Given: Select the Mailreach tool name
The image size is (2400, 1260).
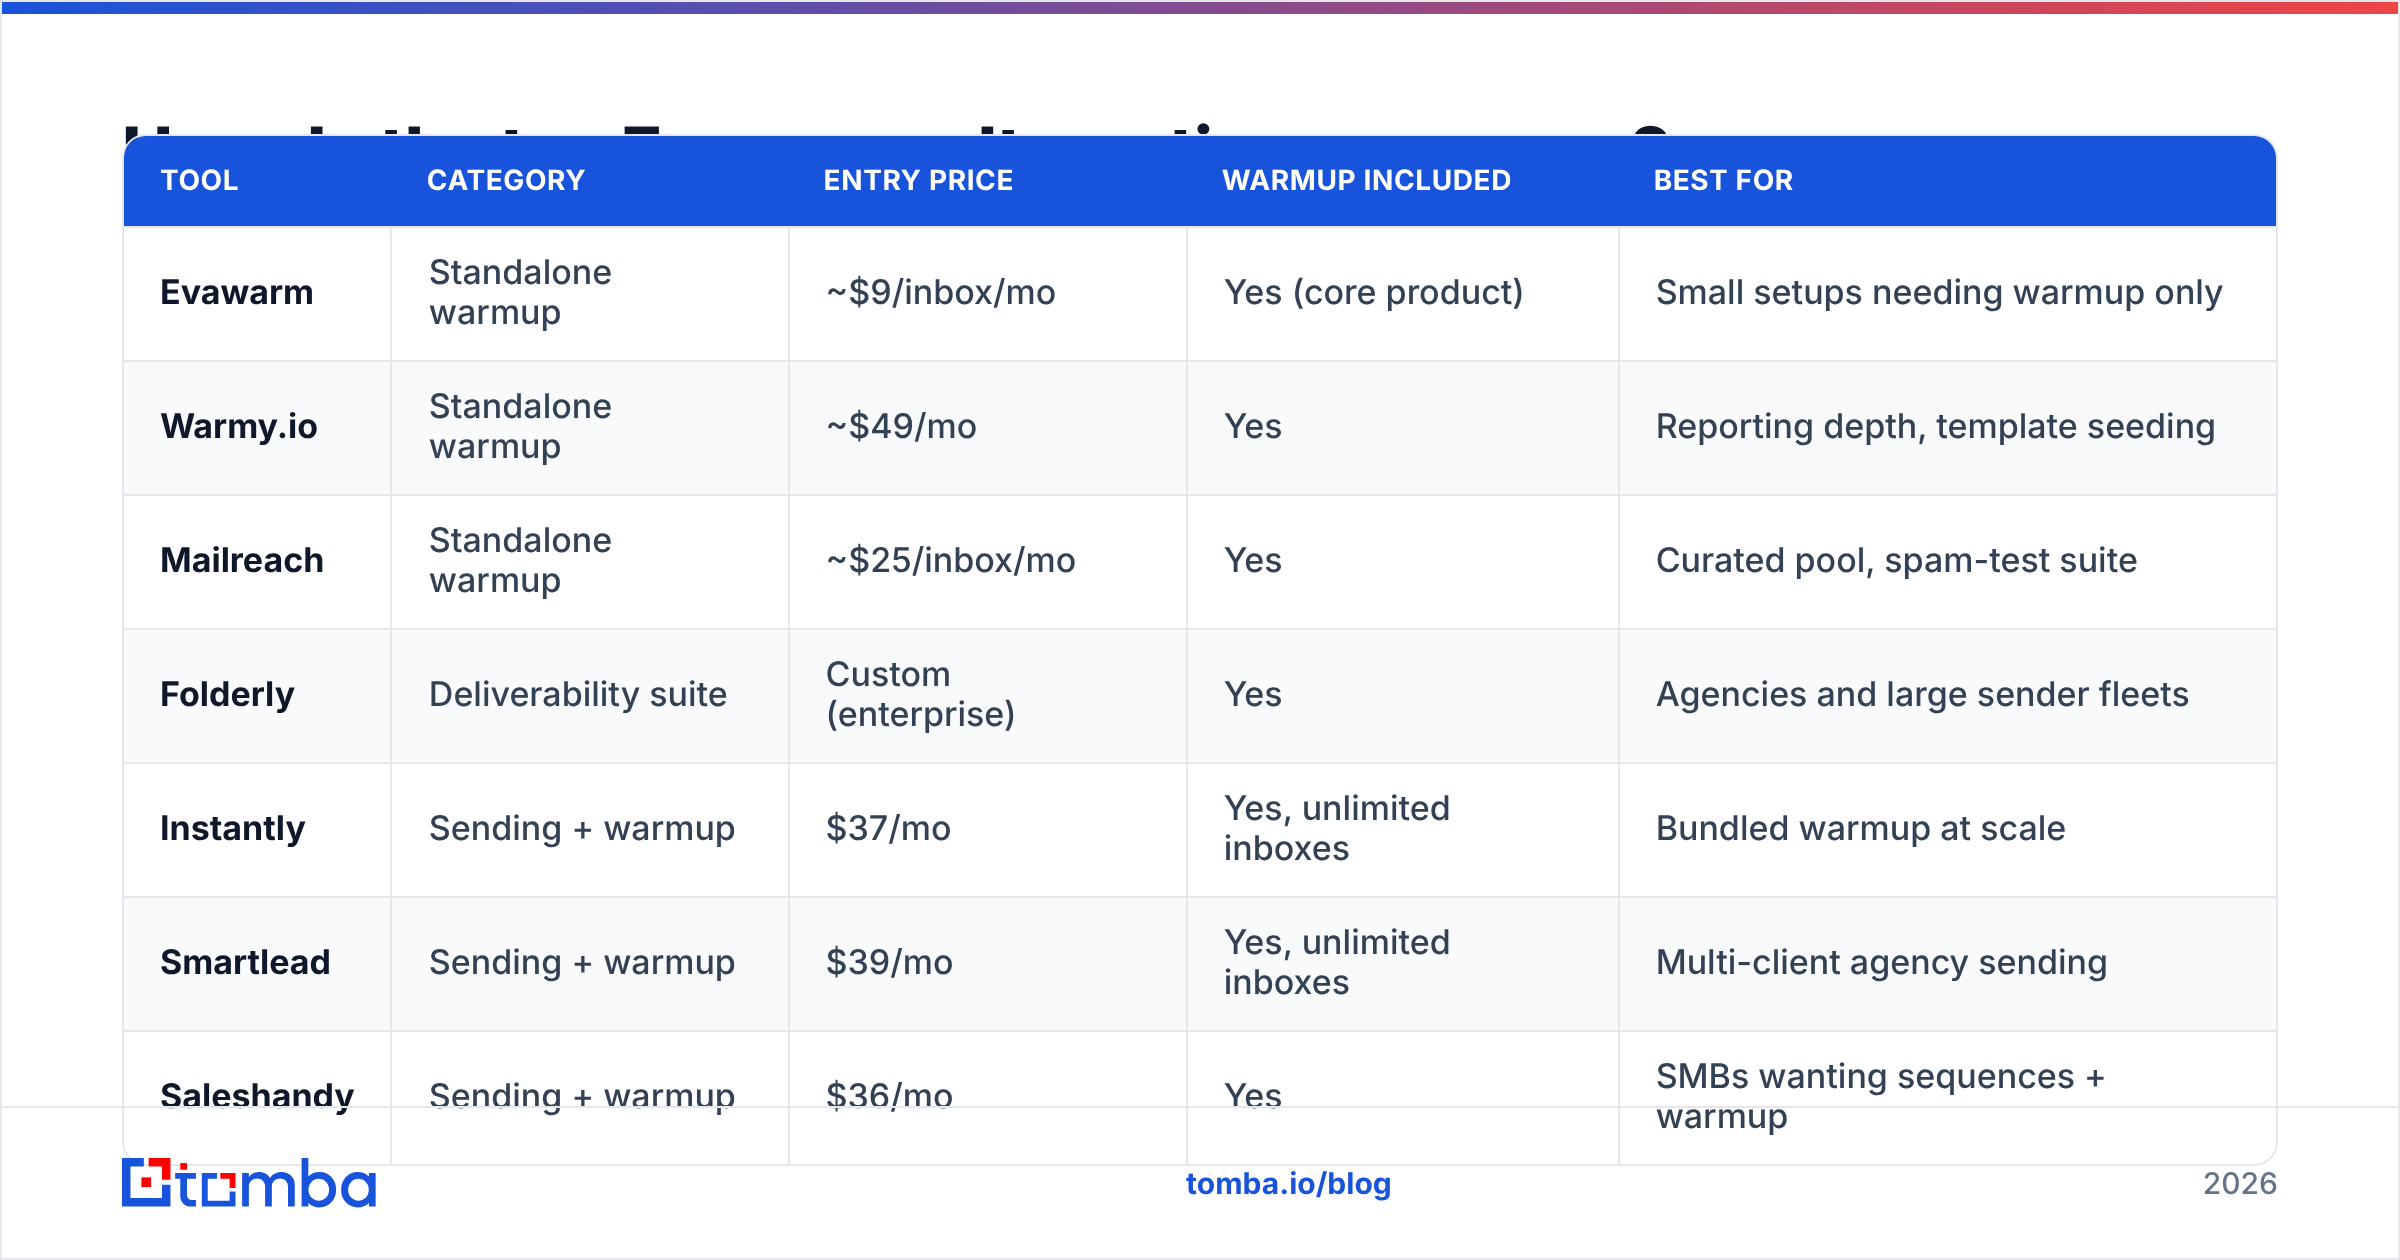Looking at the screenshot, I should 242,560.
